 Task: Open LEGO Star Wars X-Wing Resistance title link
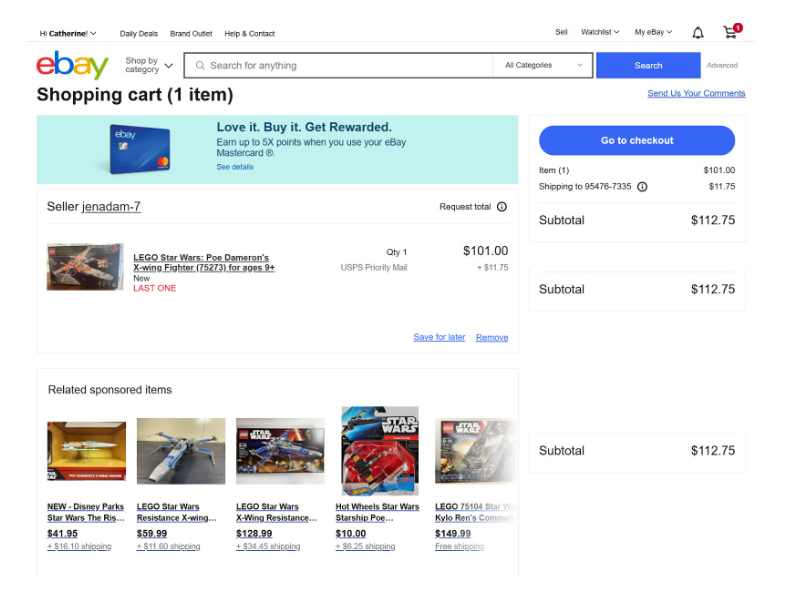coord(277,512)
